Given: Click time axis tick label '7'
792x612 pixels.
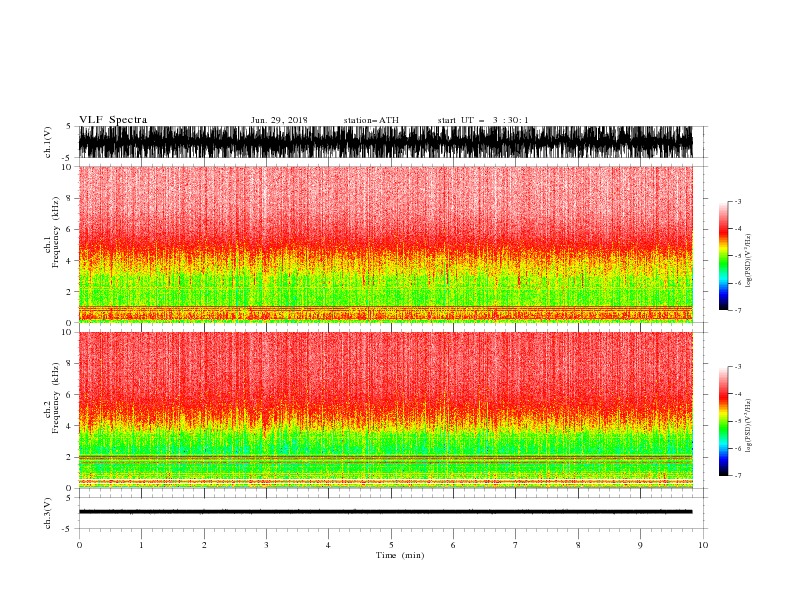Looking at the screenshot, I should click(x=516, y=545).
